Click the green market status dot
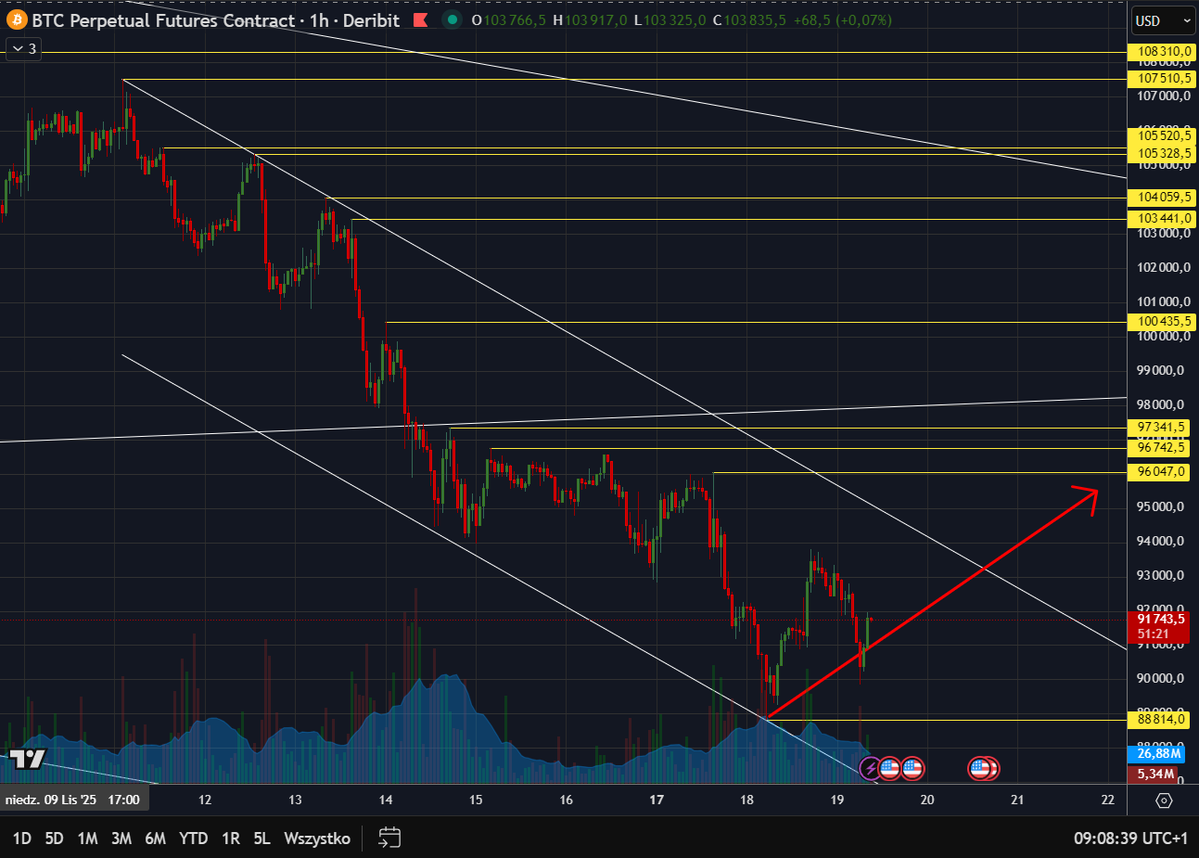Viewport: 1199px width, 858px height. pyautogui.click(x=453, y=21)
